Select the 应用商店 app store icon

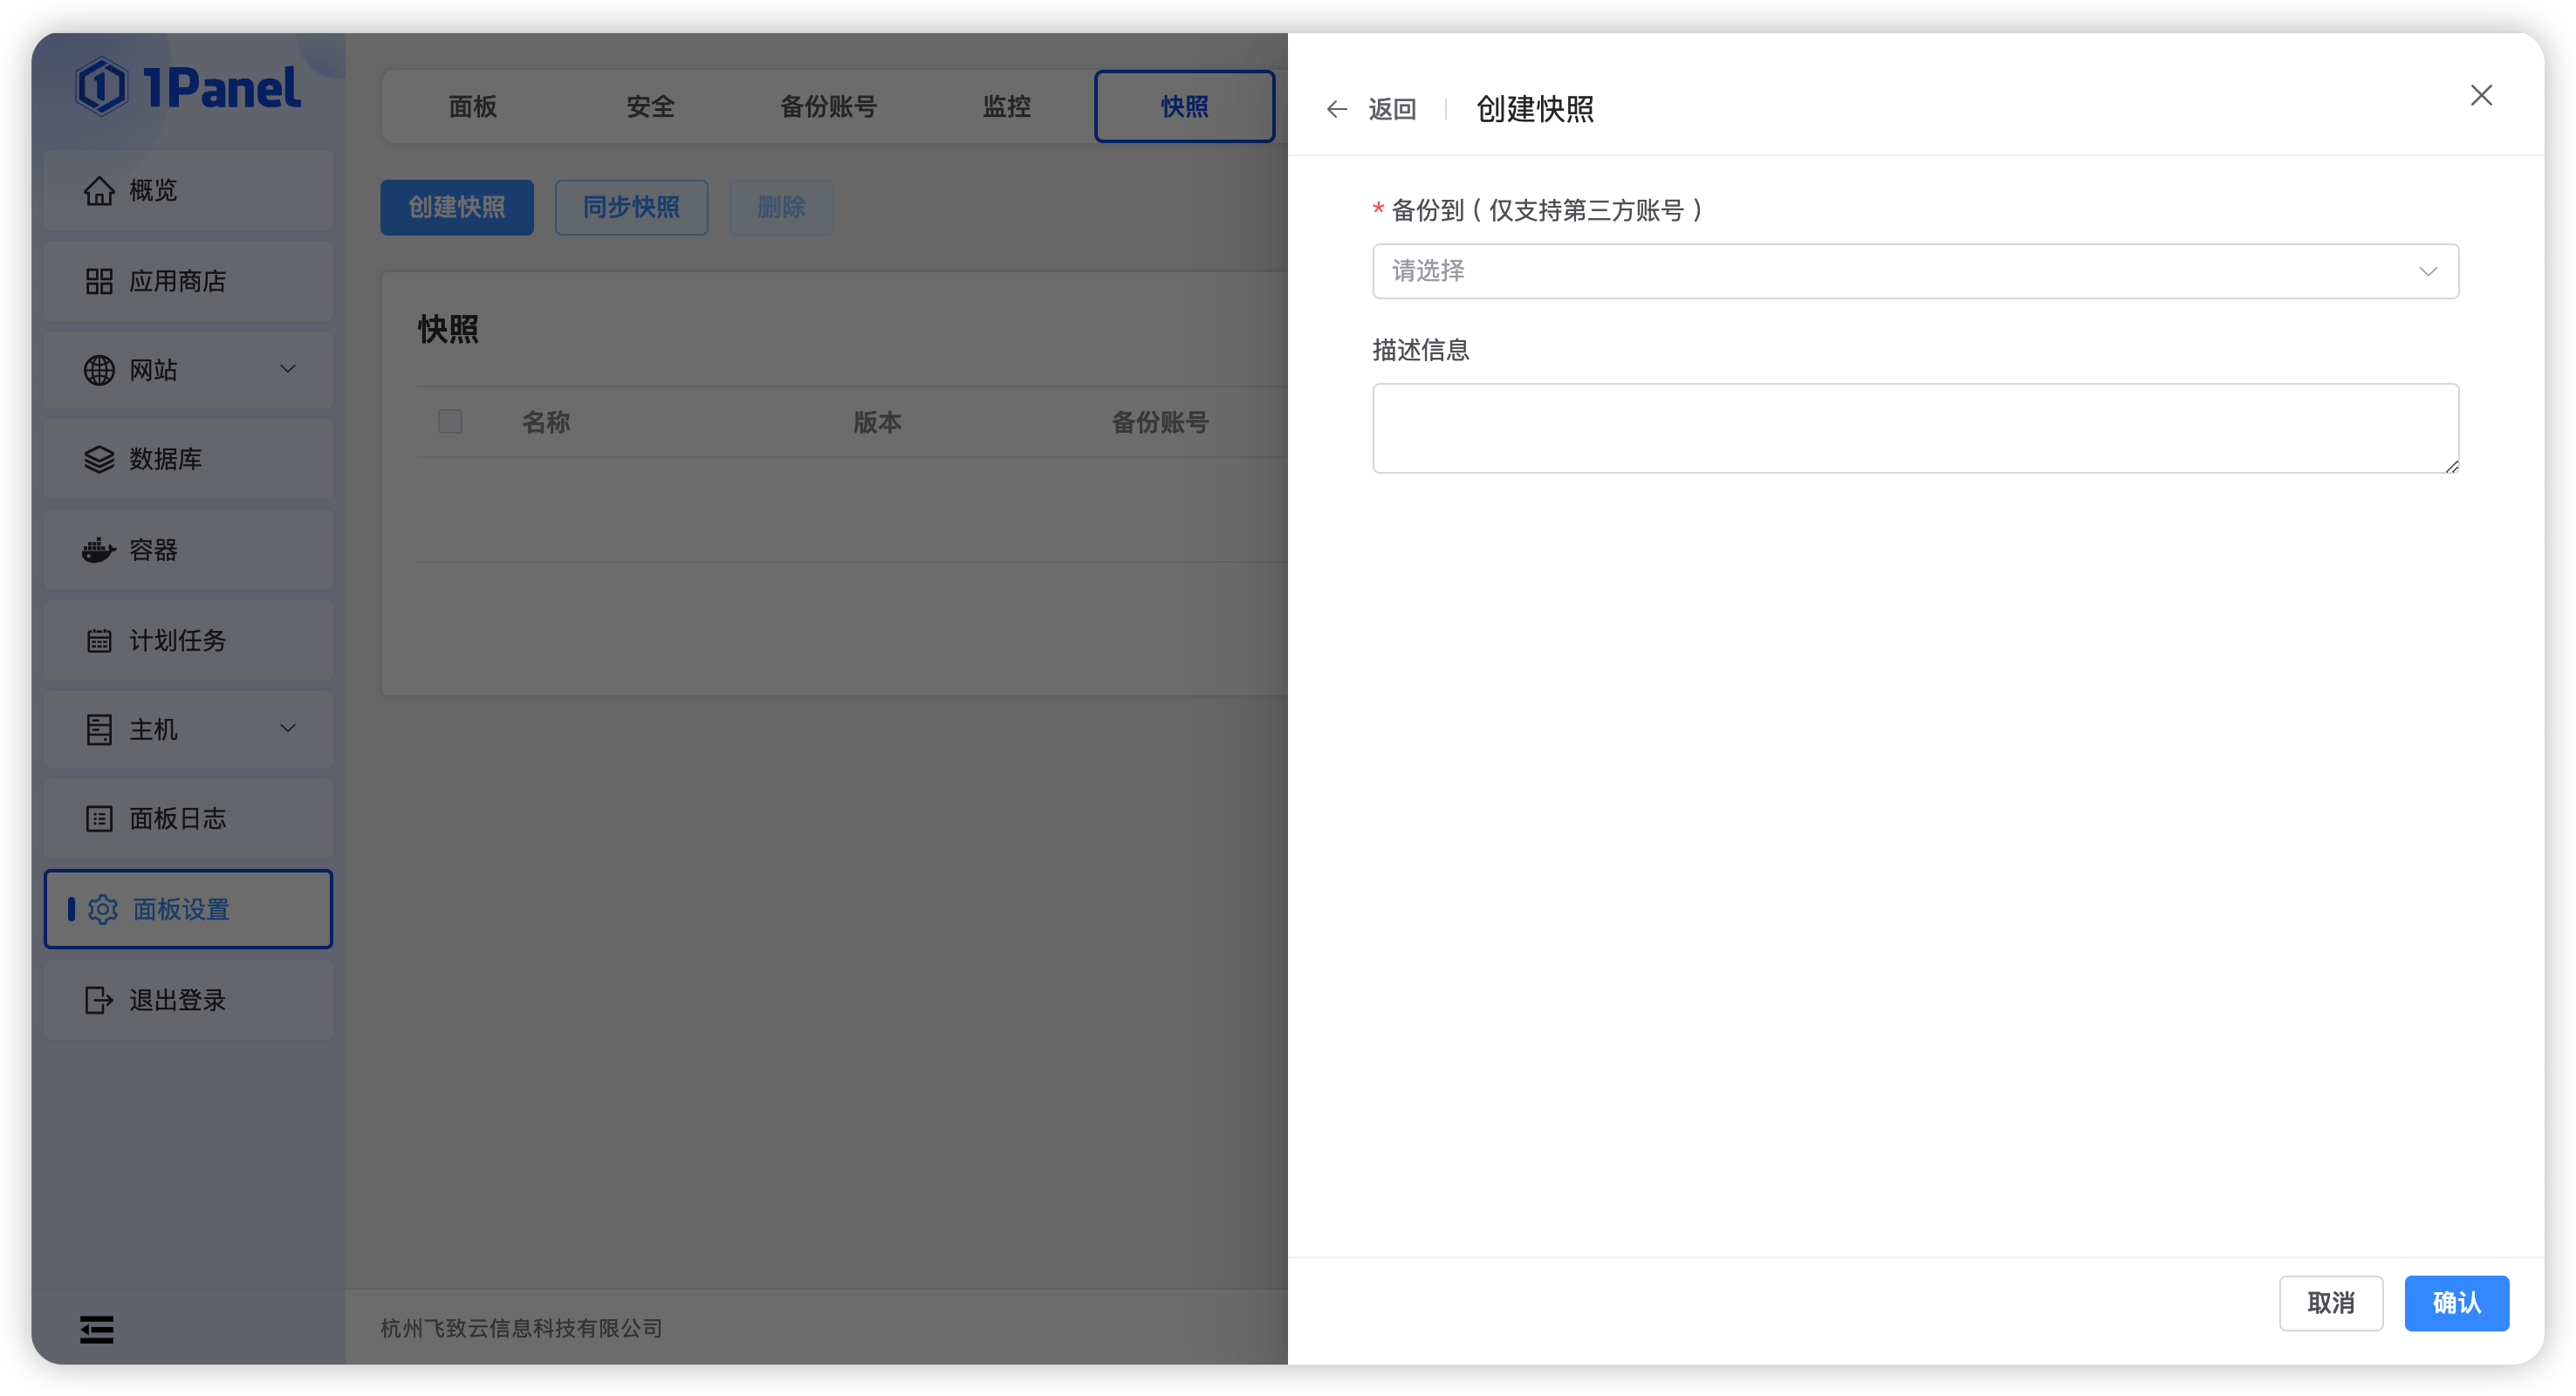coord(99,281)
